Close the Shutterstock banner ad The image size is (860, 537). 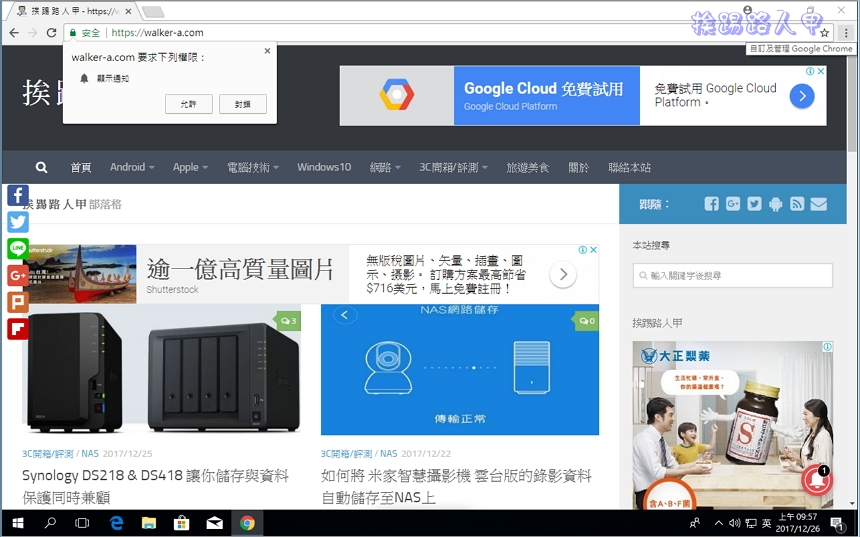593,250
